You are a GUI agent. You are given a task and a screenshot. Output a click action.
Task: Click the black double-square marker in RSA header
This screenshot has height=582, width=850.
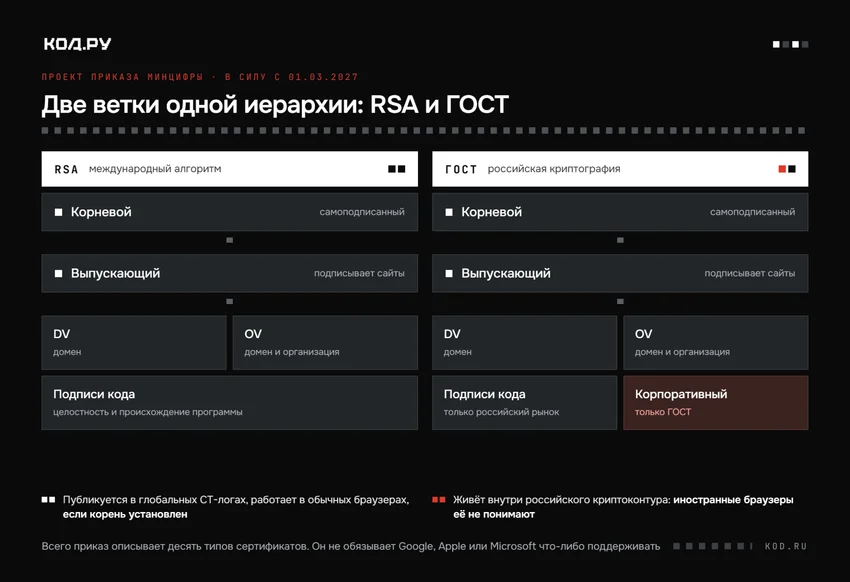click(397, 169)
